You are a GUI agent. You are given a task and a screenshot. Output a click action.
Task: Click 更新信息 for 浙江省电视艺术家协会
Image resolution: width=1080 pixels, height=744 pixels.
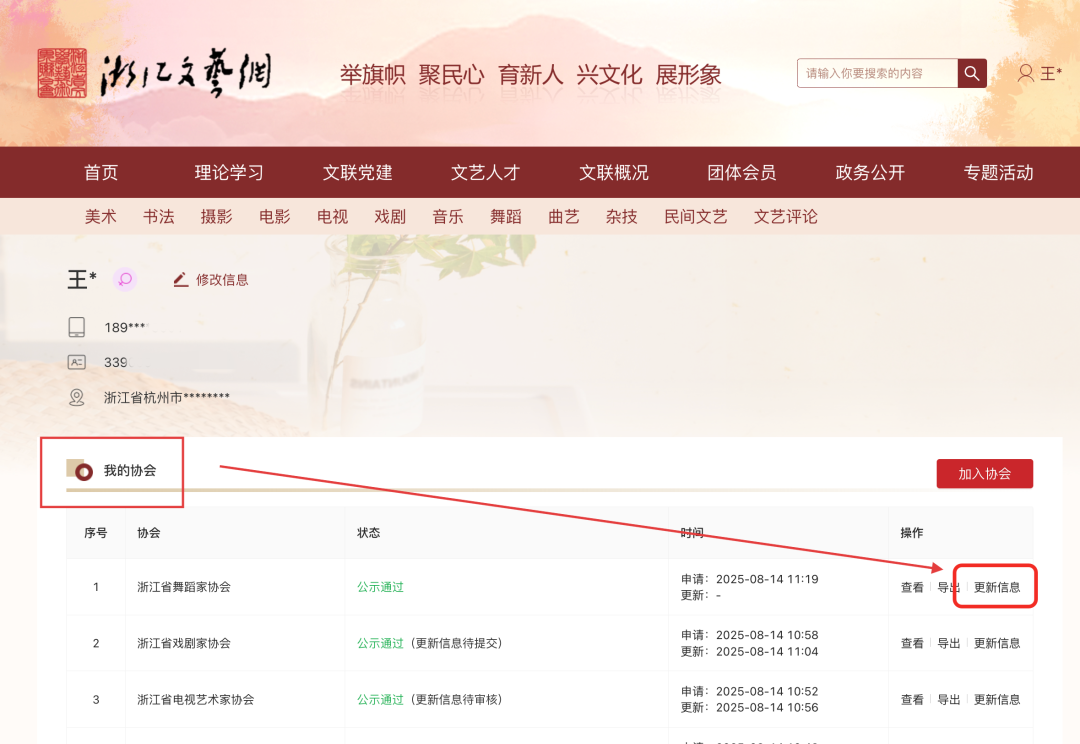(997, 700)
